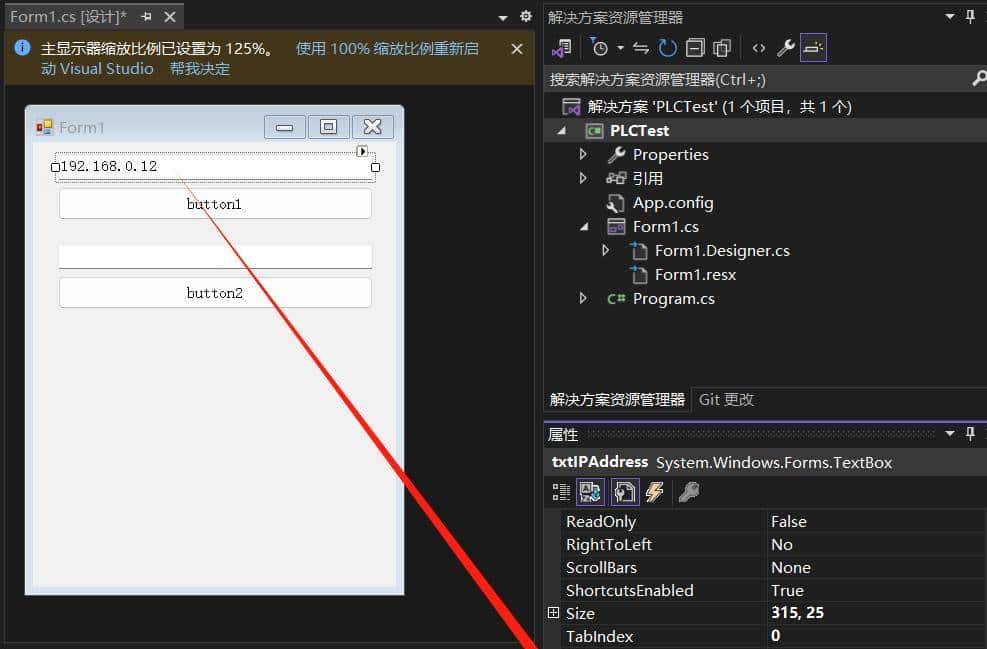Viewport: 987px width, 649px height.
Task: Refresh the Solution Explorer
Action: click(x=666, y=47)
